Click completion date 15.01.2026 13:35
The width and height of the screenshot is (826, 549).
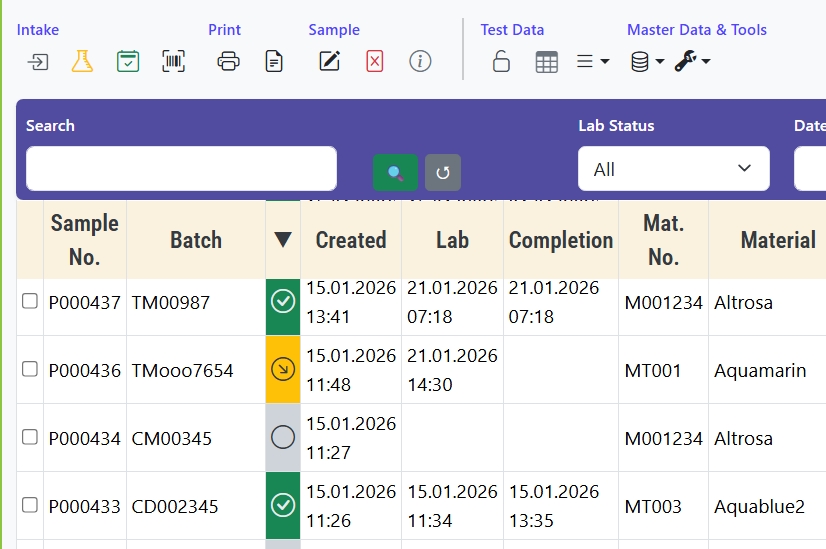tap(554, 506)
